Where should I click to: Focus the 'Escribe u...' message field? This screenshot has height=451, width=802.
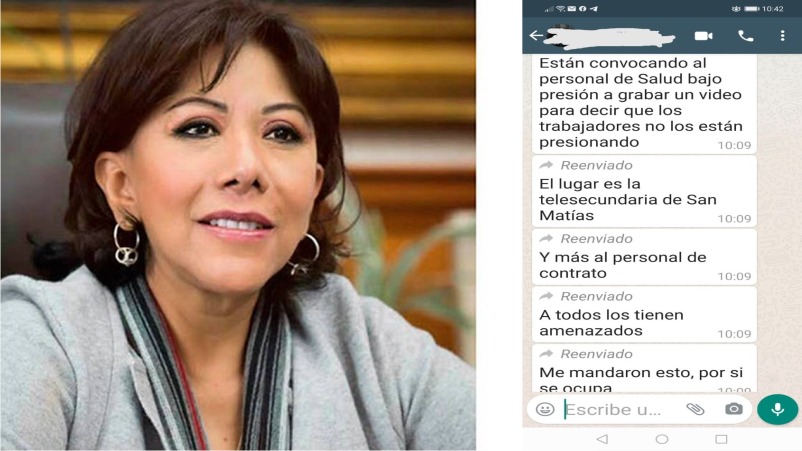[613, 410]
